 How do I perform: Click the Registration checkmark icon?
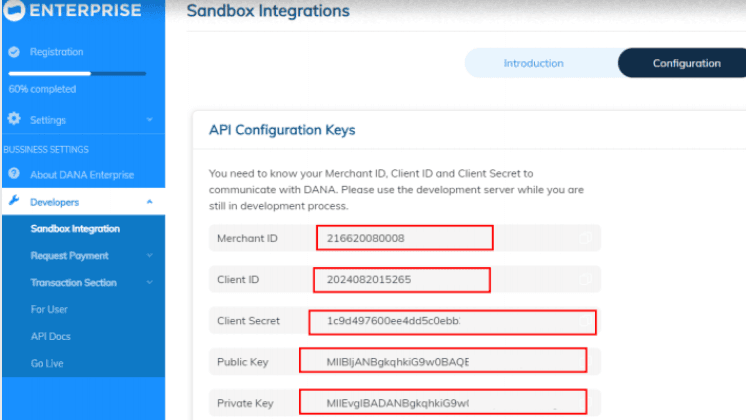14,52
